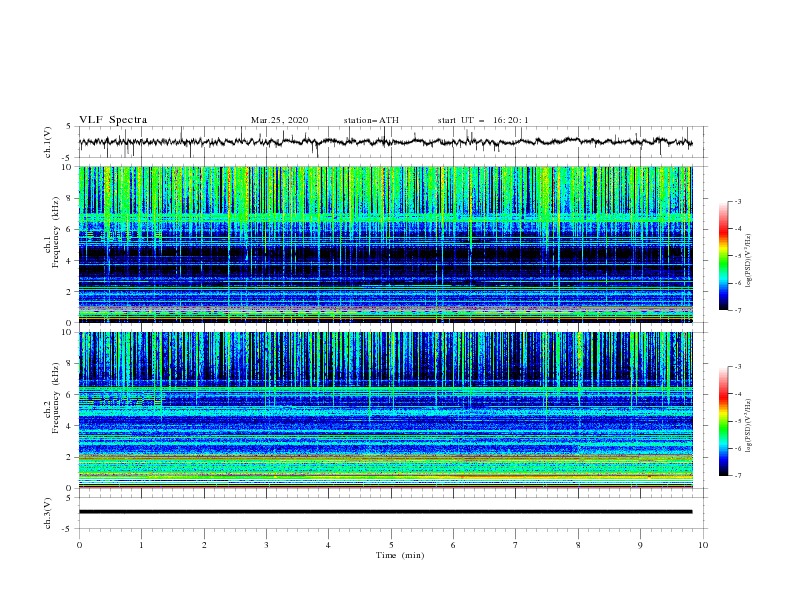Click the "-4" tick on ch.2 colorbar
Viewport: 792px width, 612px height.
(x=737, y=394)
